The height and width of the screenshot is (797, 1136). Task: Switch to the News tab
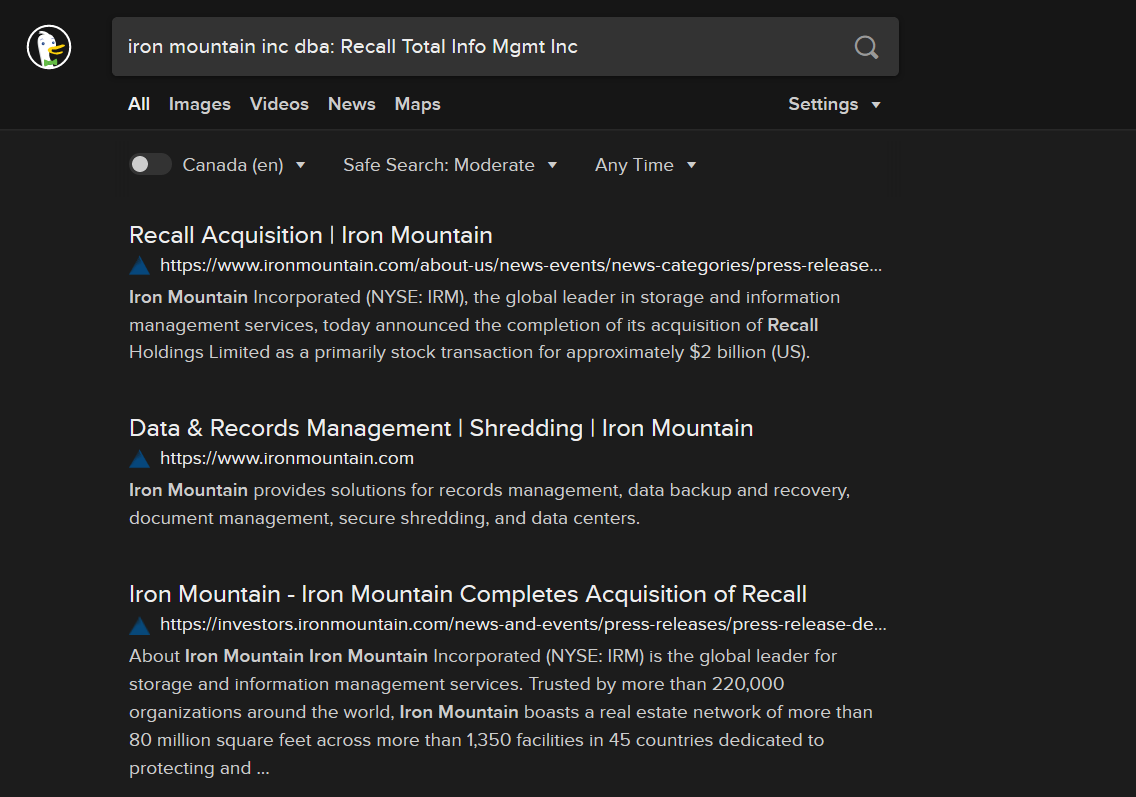tap(351, 104)
